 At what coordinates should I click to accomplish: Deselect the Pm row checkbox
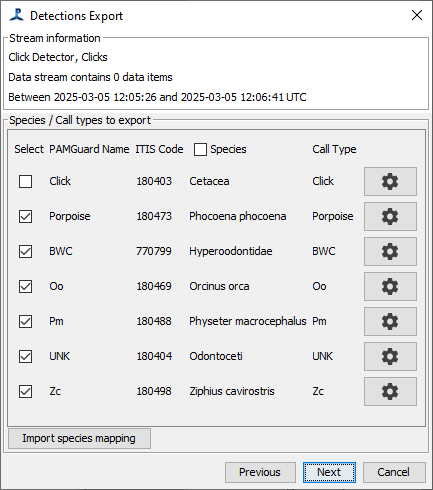click(x=26, y=322)
